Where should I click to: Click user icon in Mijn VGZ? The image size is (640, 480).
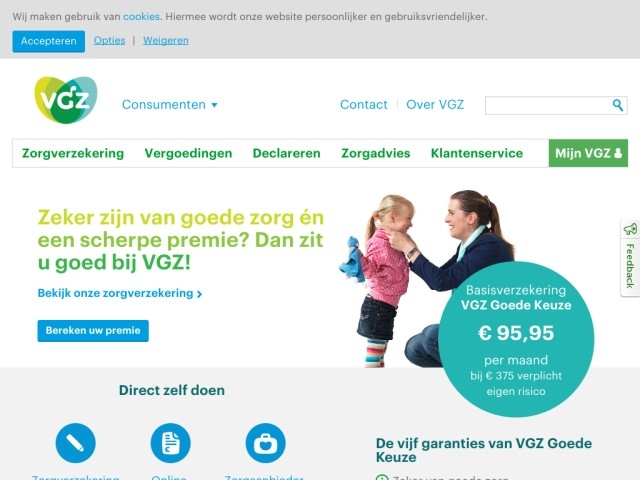click(x=618, y=153)
